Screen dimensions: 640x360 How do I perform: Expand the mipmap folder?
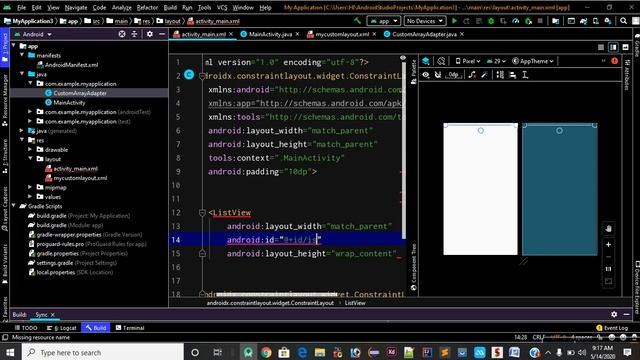pos(30,187)
